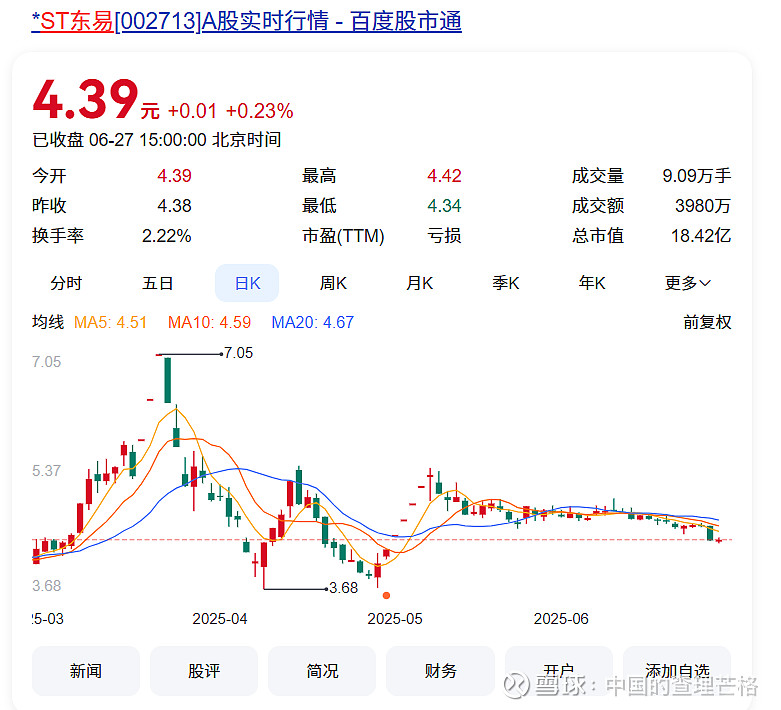Click the 成交额 value 3980万
The width and height of the screenshot is (781, 710).
click(703, 206)
